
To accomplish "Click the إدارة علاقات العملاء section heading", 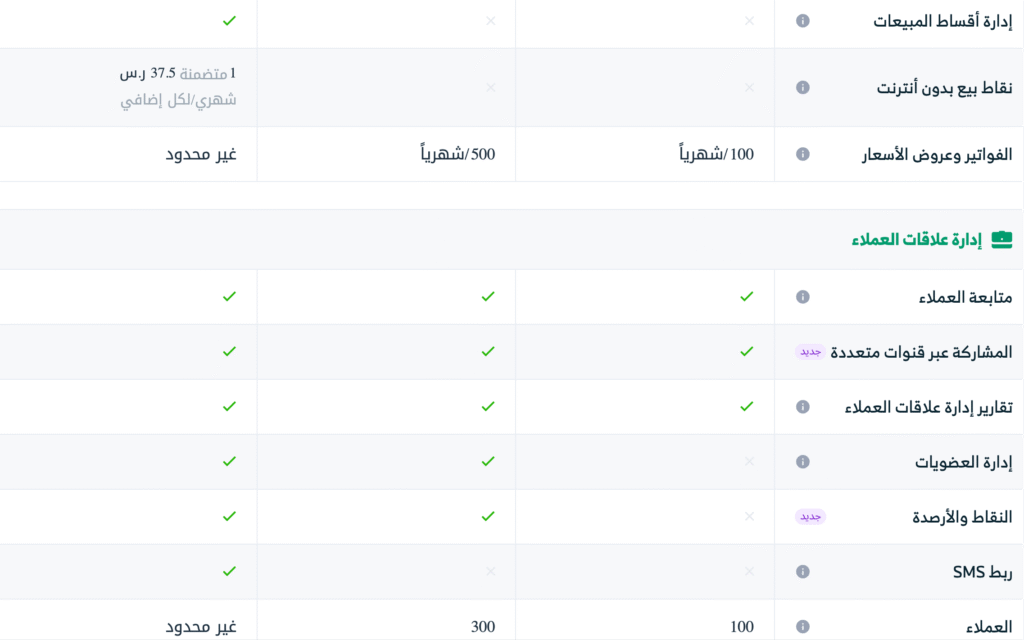I will 917,240.
